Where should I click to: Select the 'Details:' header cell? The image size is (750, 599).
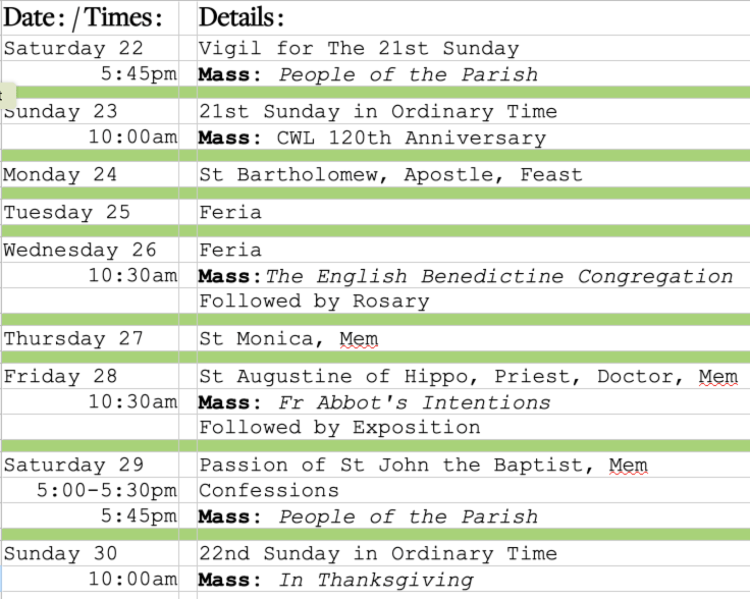474,18
